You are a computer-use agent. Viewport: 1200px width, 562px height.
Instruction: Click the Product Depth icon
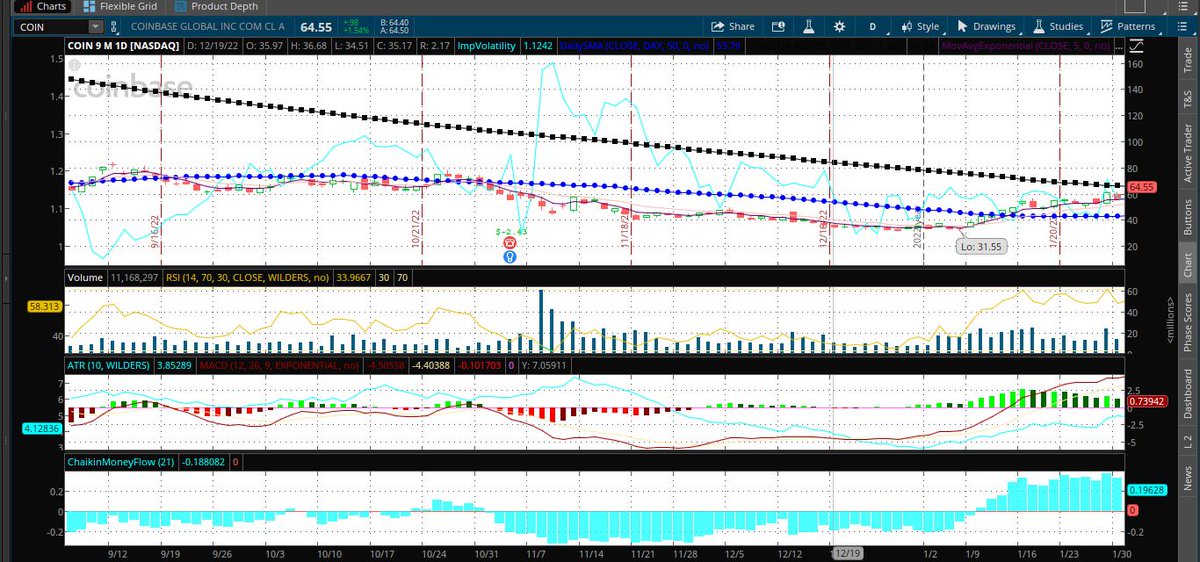178,6
